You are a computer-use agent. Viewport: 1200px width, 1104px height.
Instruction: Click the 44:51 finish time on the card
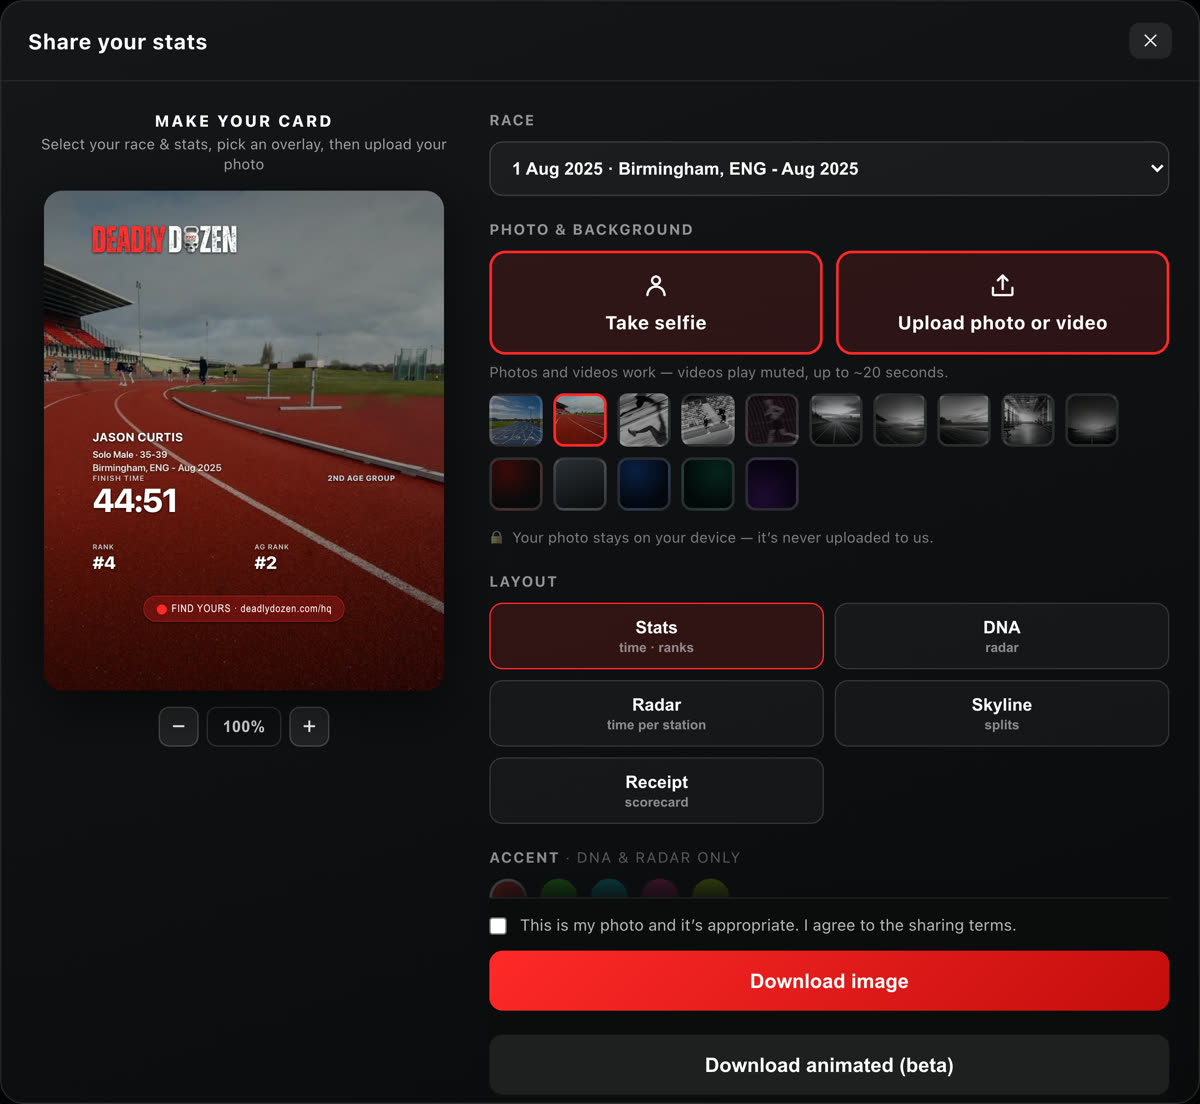tap(135, 500)
